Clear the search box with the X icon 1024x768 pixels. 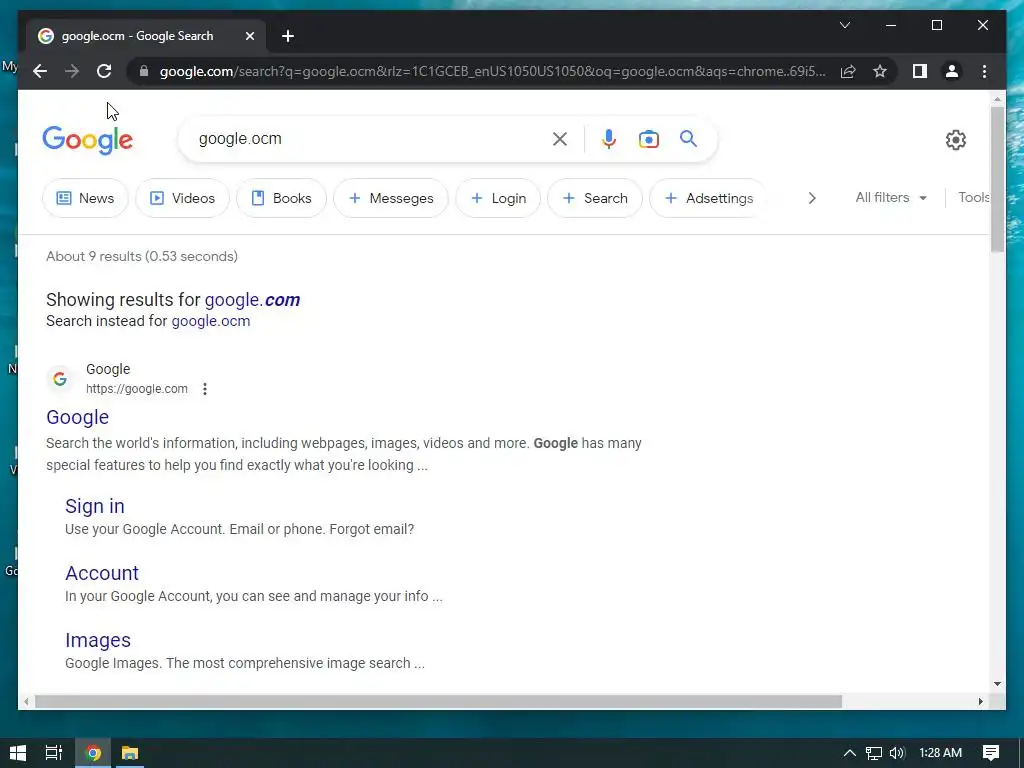pos(560,139)
